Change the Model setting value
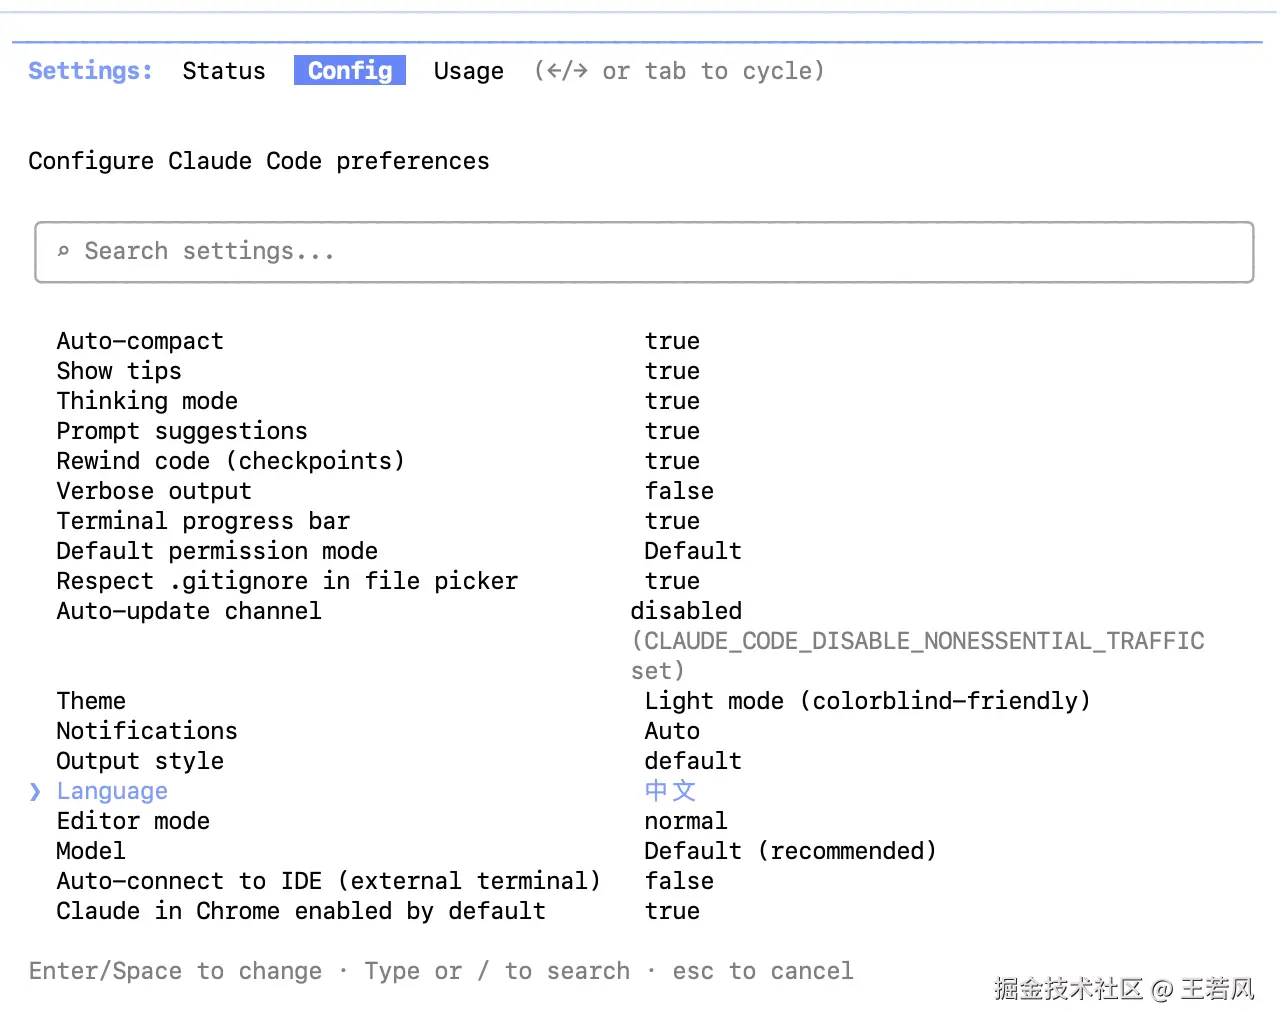 (x=790, y=851)
